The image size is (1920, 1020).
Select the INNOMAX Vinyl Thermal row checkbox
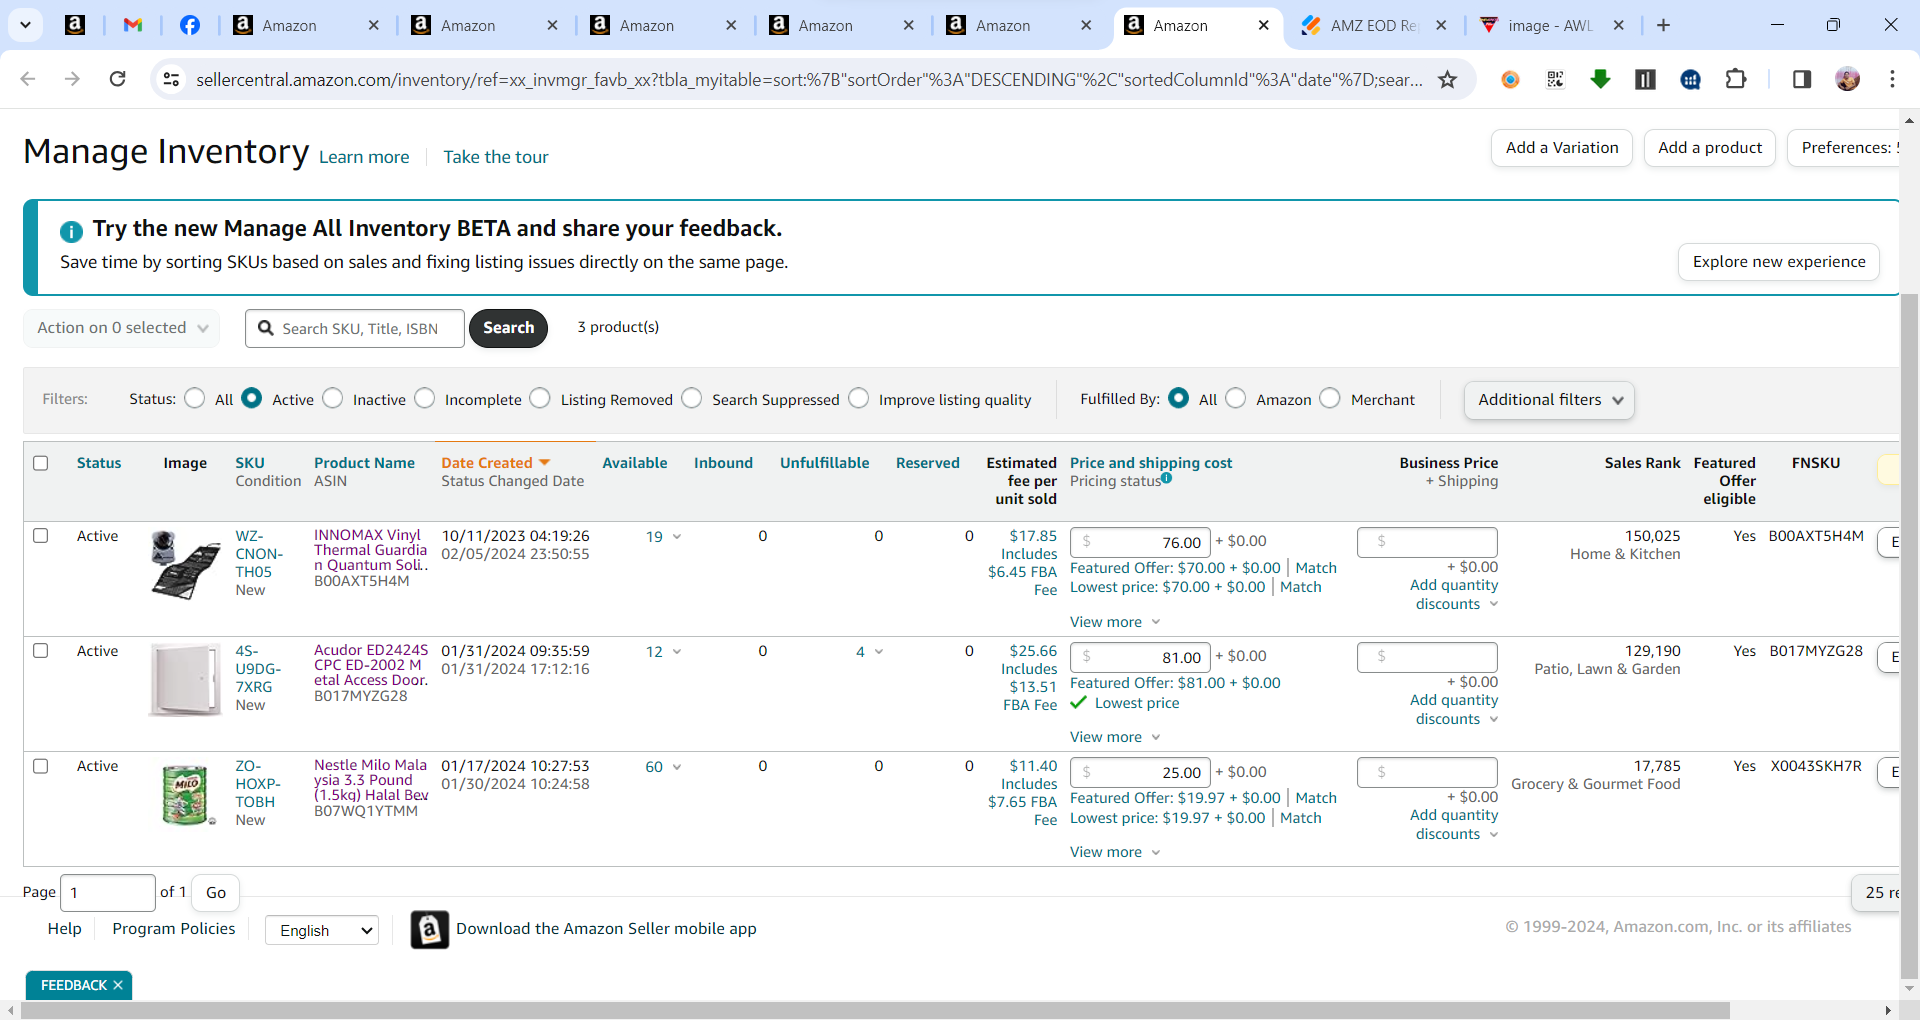41,536
